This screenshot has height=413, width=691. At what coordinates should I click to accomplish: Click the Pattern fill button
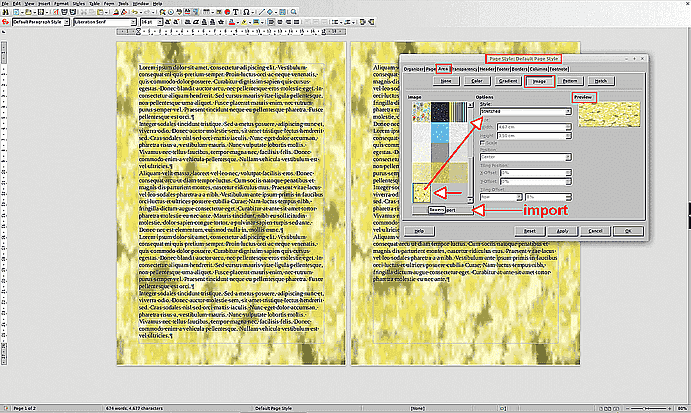pyautogui.click(x=569, y=81)
